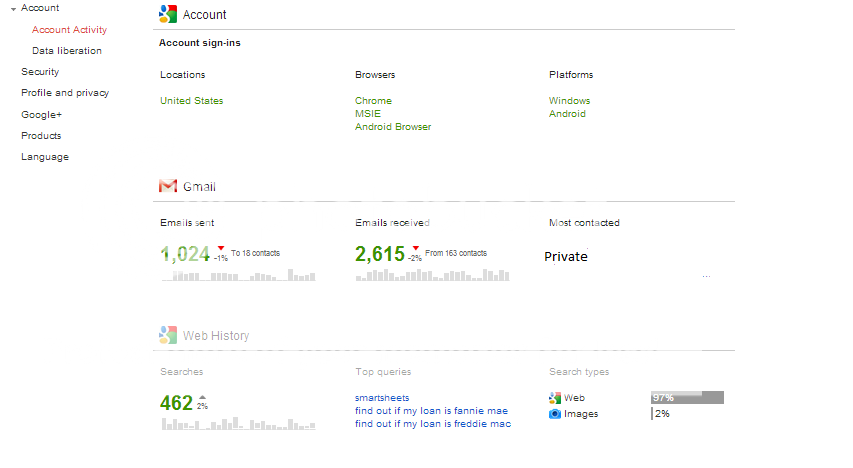
Task: Open Language settings in sidebar
Action: (x=45, y=157)
